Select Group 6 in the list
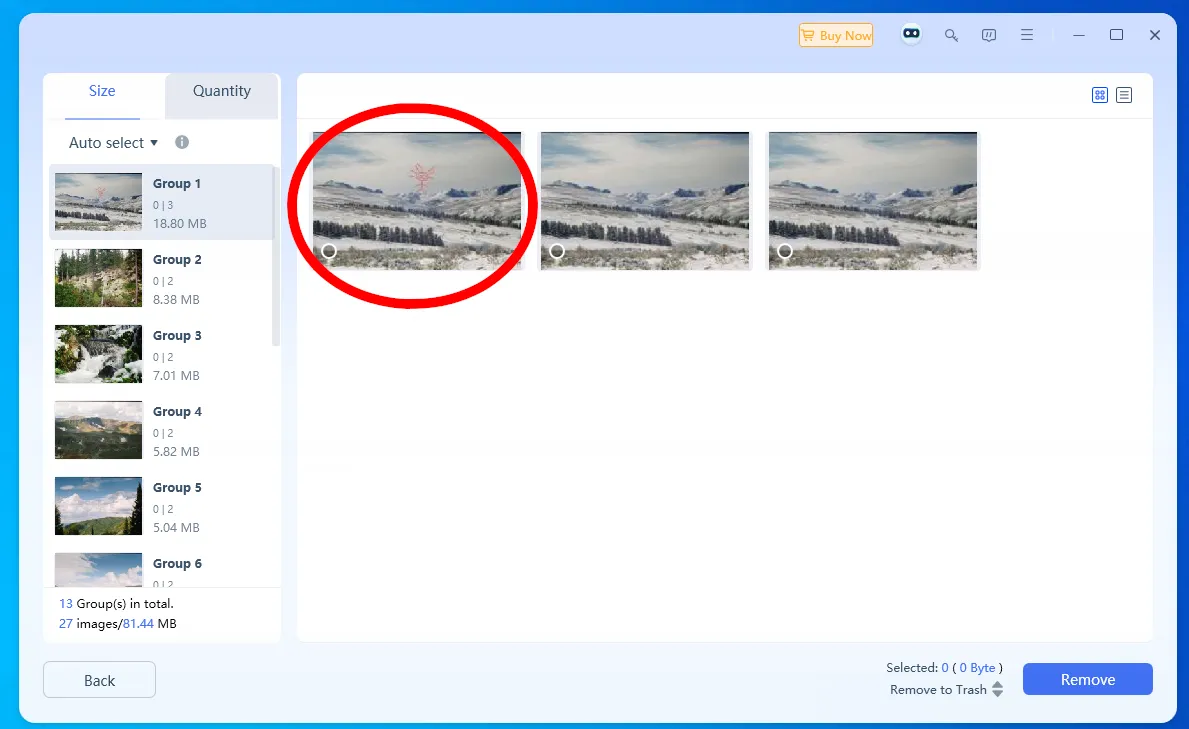The image size is (1189, 729). 161,567
